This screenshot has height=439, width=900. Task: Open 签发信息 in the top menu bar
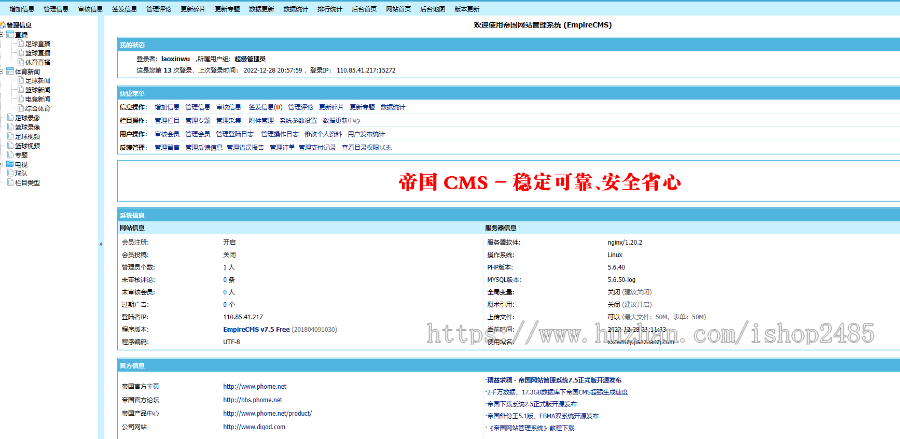124,9
